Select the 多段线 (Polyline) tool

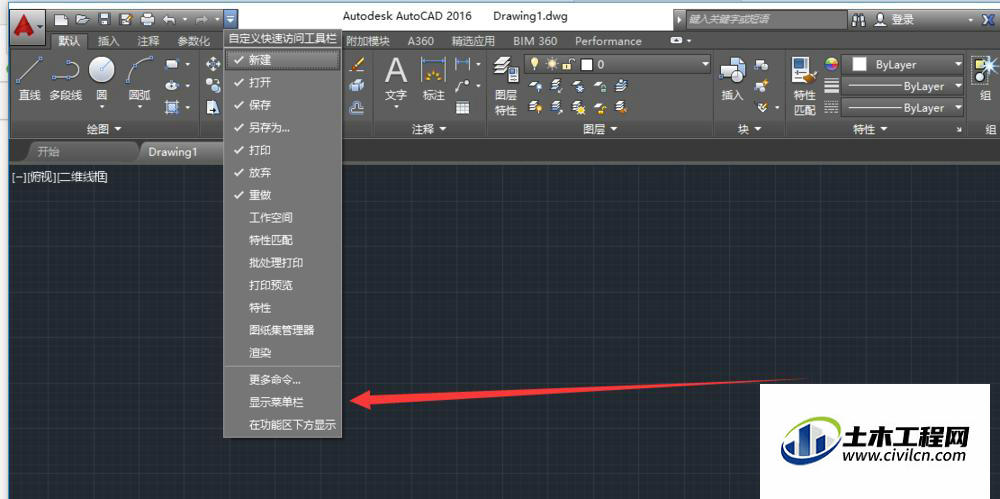click(66, 78)
